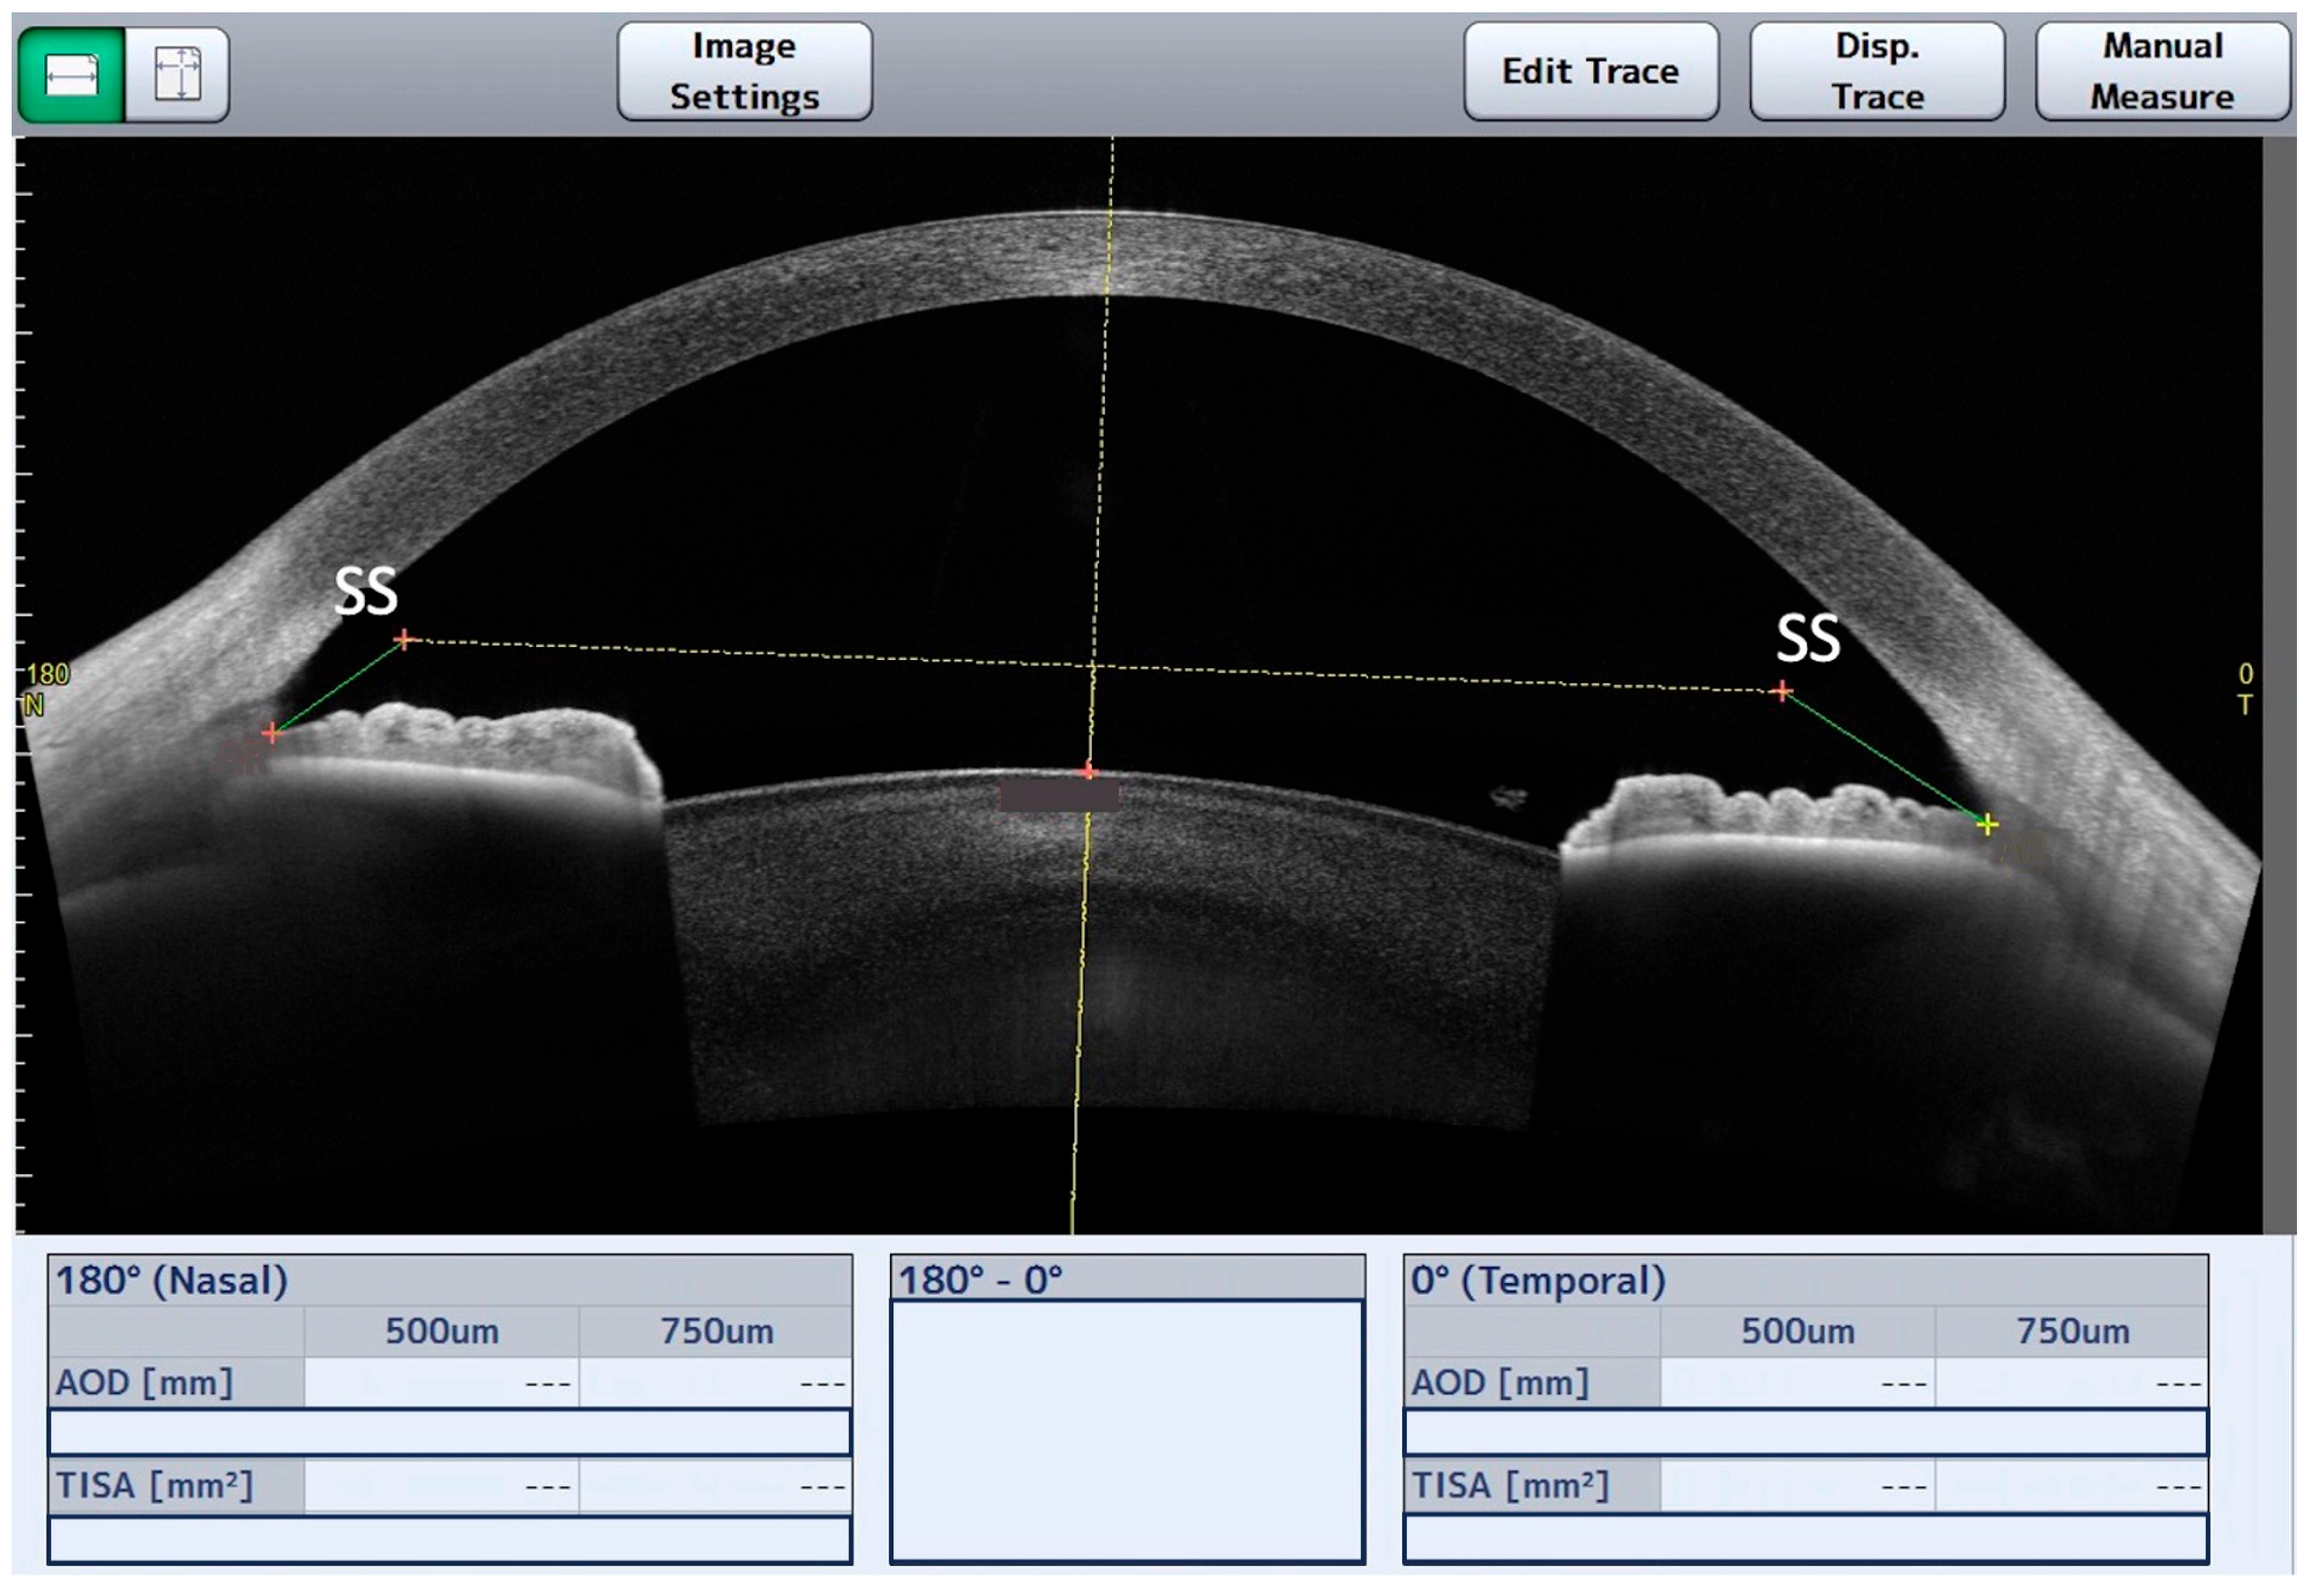The height and width of the screenshot is (1596, 2310).
Task: Select the nasal angle recess red marker
Action: pyautogui.click(x=271, y=733)
